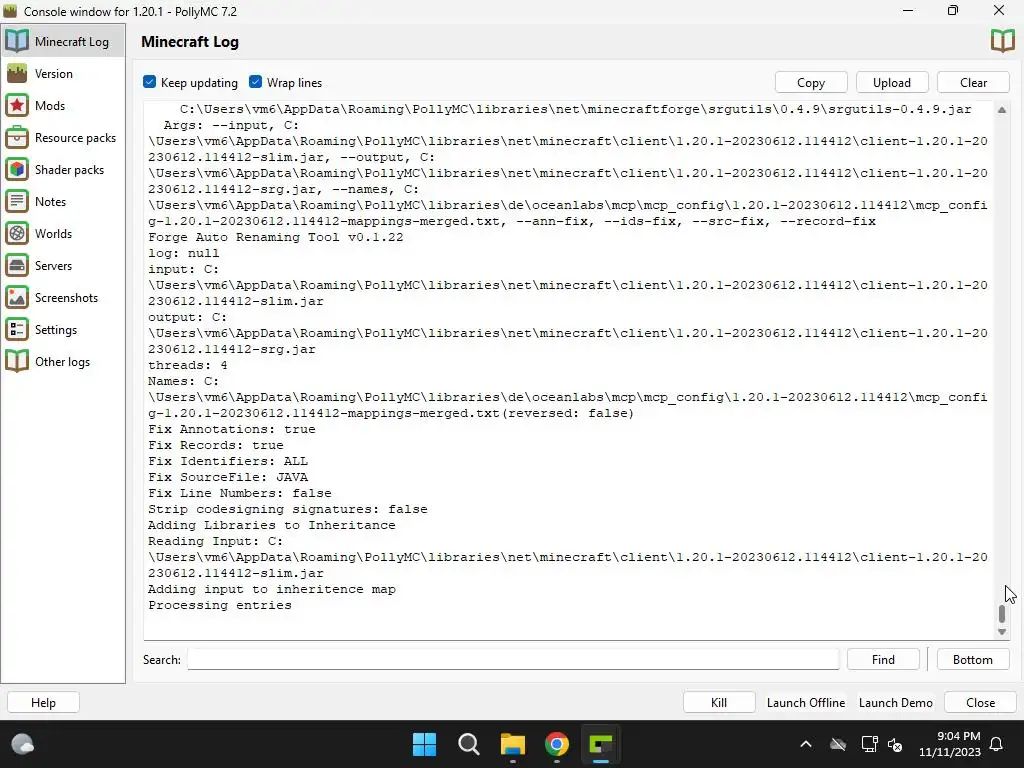The width and height of the screenshot is (1024, 768).
Task: Click the Servers label in sidebar
Action: pyautogui.click(x=54, y=266)
